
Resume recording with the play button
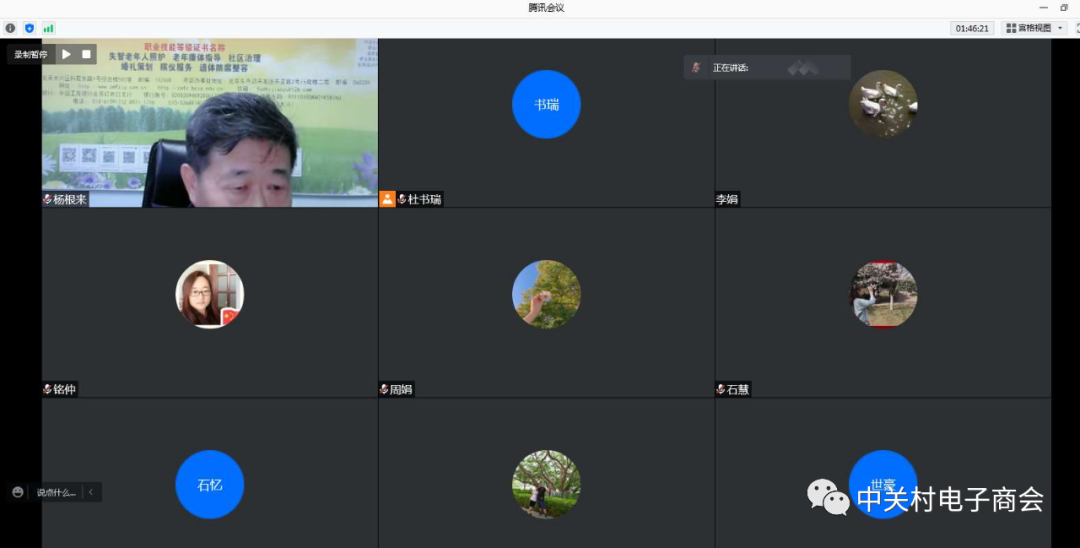[x=66, y=54]
